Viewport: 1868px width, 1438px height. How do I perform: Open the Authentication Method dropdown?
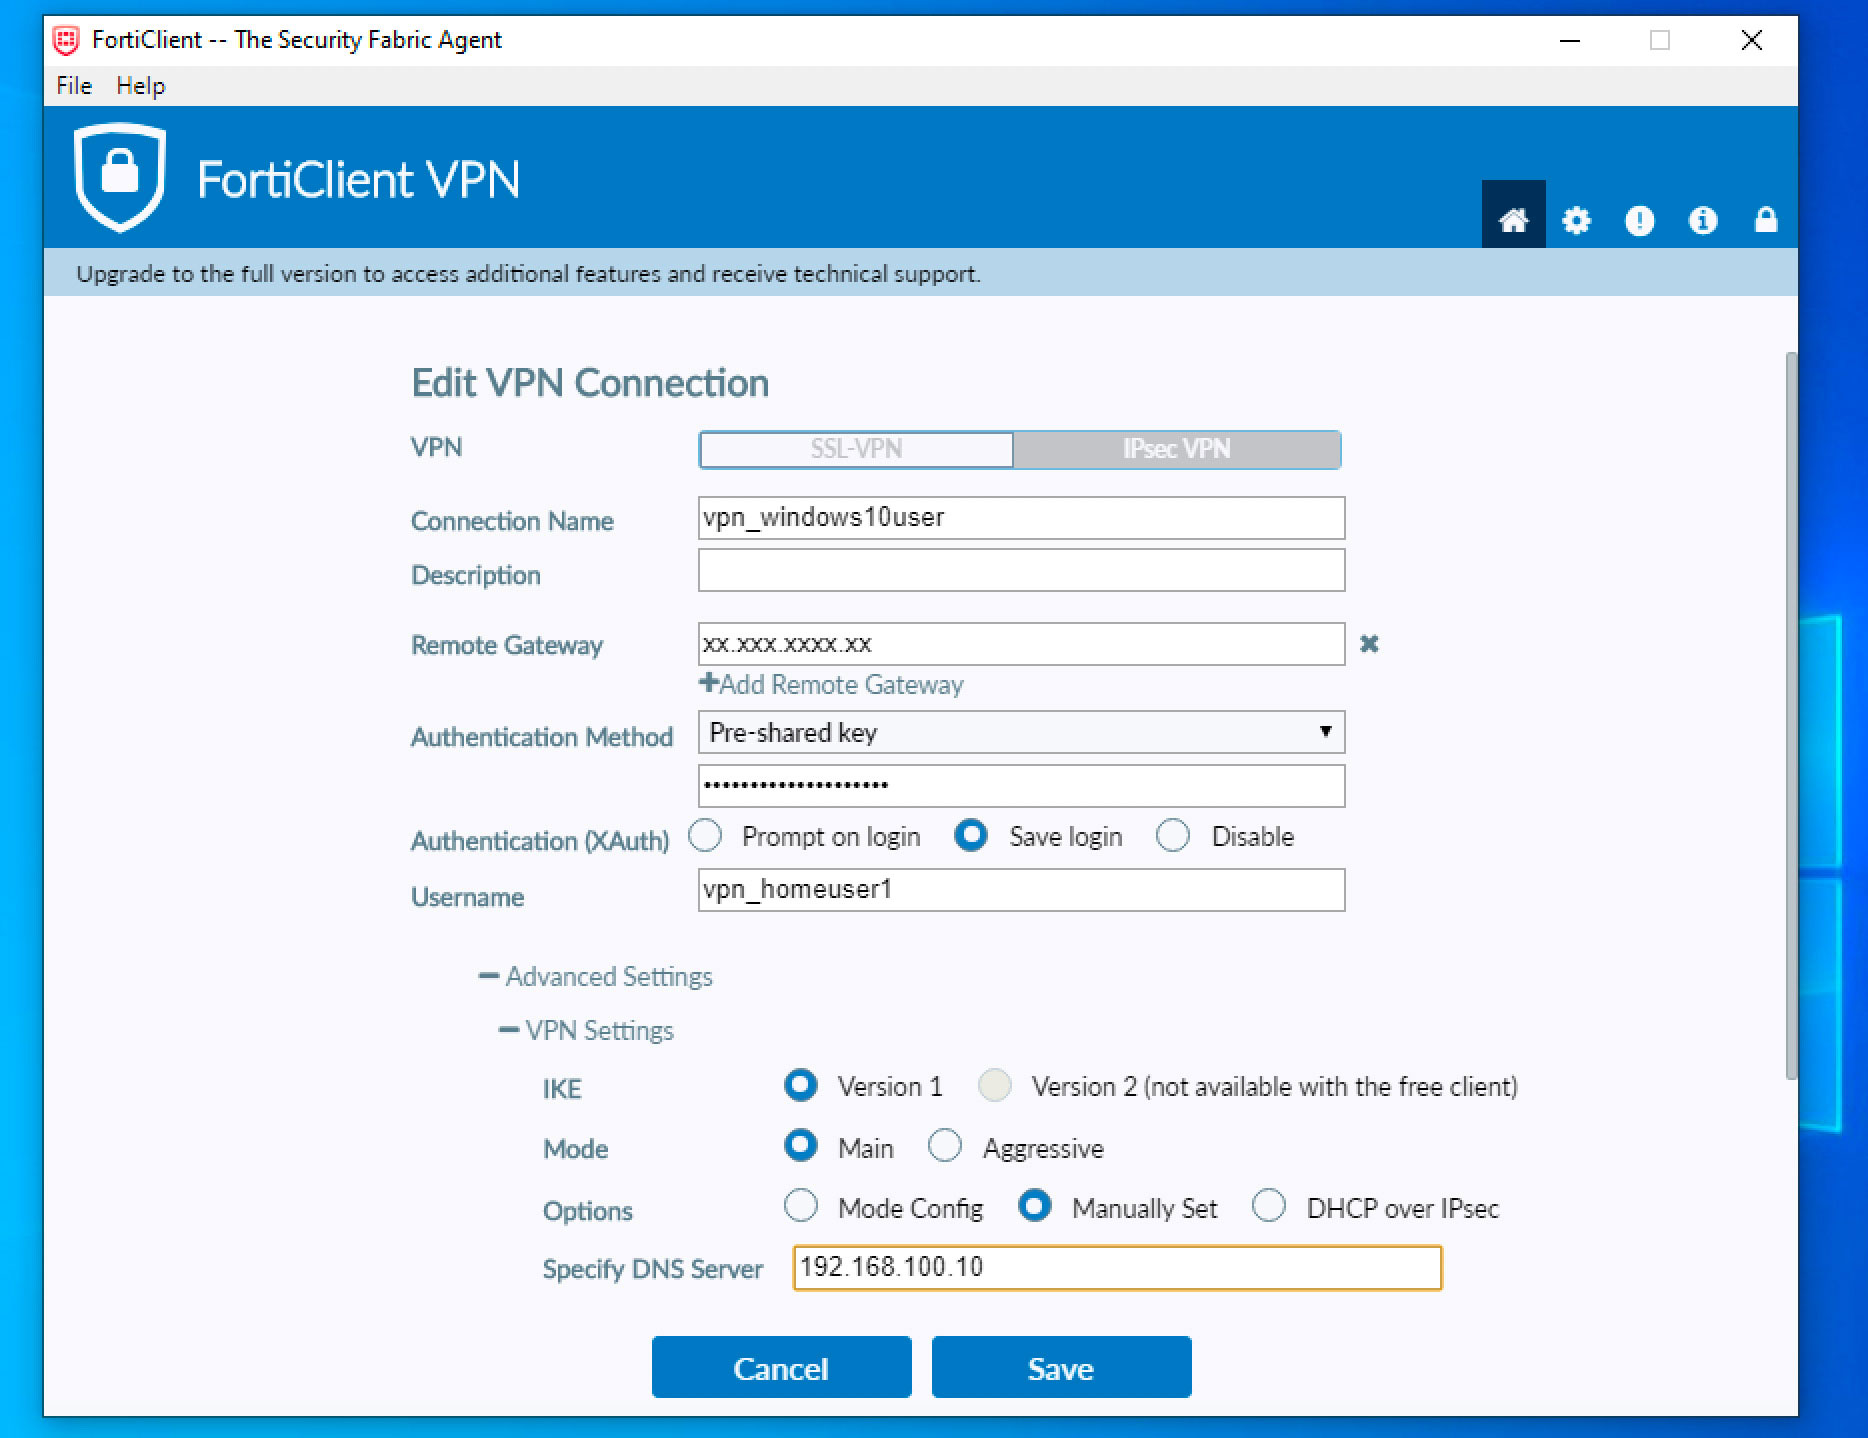coord(1021,732)
